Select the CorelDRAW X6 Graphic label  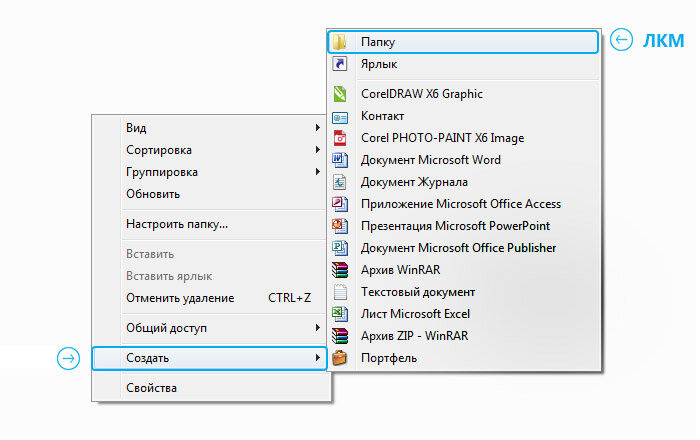(422, 94)
